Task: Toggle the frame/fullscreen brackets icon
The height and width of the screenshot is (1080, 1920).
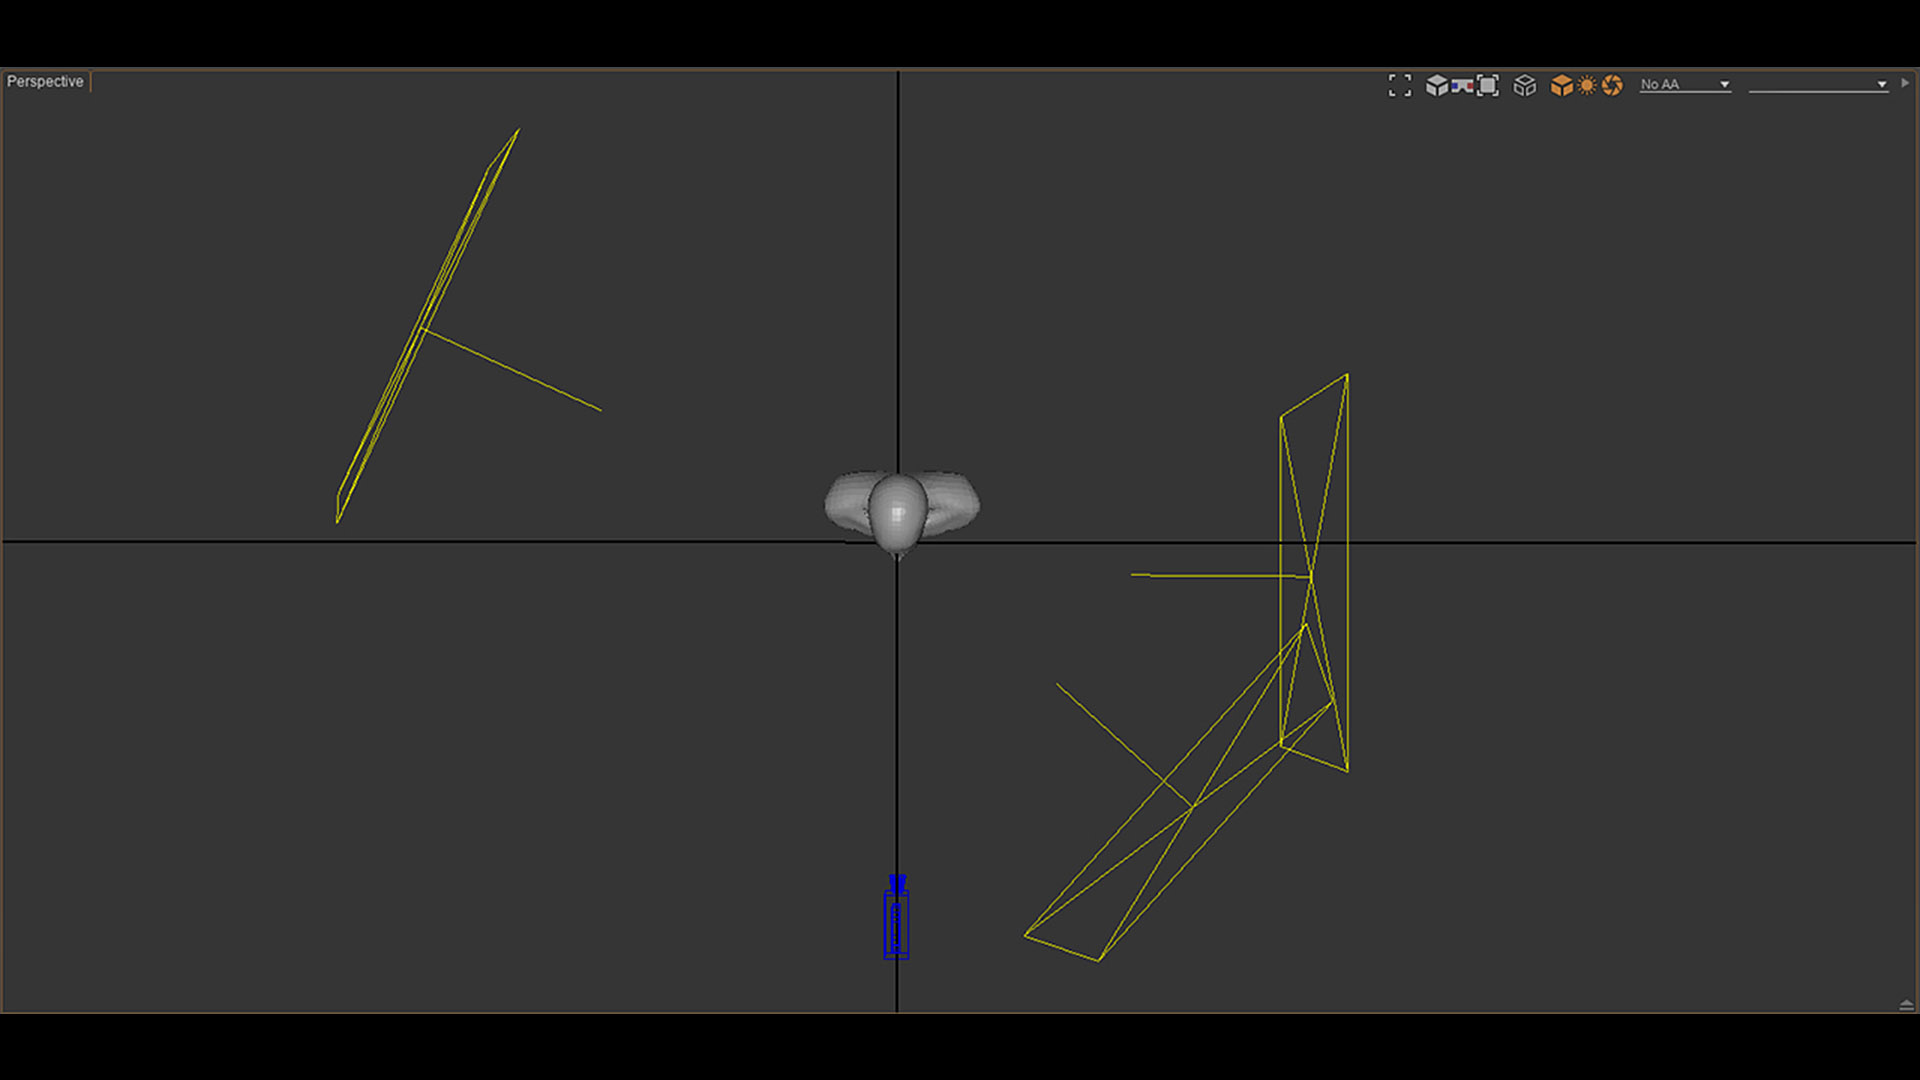Action: (1400, 86)
